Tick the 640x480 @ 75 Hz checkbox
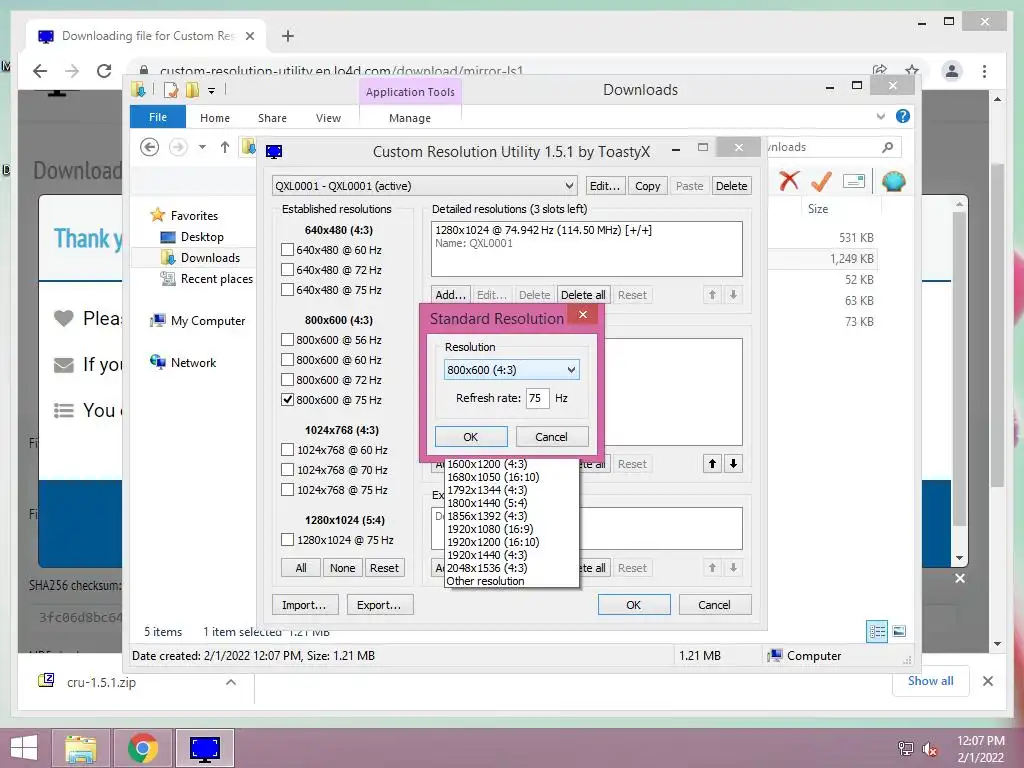1024x768 pixels. tap(287, 289)
